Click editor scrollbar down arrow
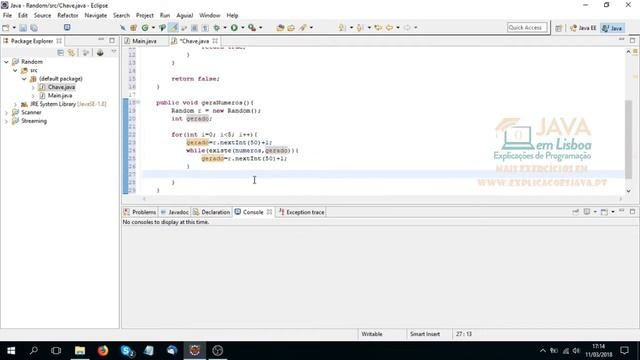This screenshot has height=360, width=640. (629, 191)
